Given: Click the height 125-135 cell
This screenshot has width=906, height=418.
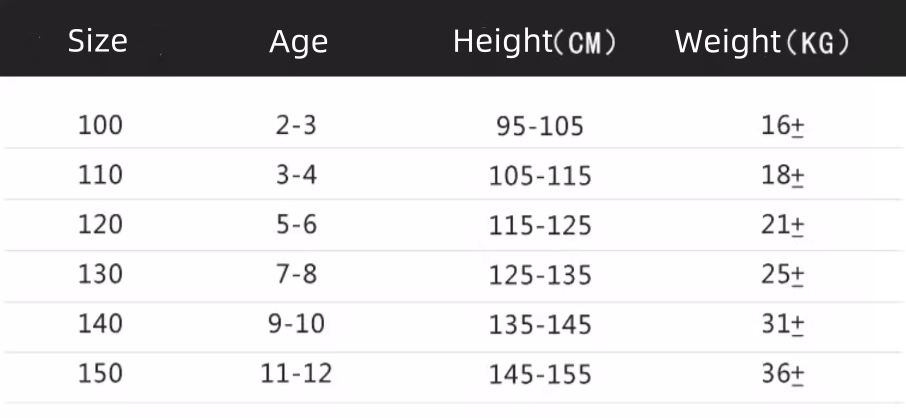Looking at the screenshot, I should 540,275.
